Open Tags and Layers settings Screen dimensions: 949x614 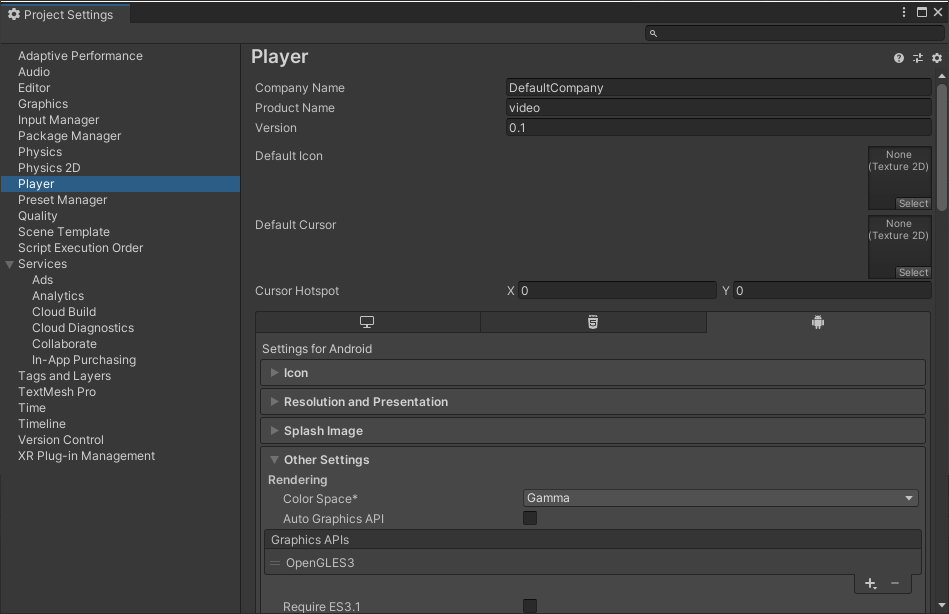coord(65,376)
